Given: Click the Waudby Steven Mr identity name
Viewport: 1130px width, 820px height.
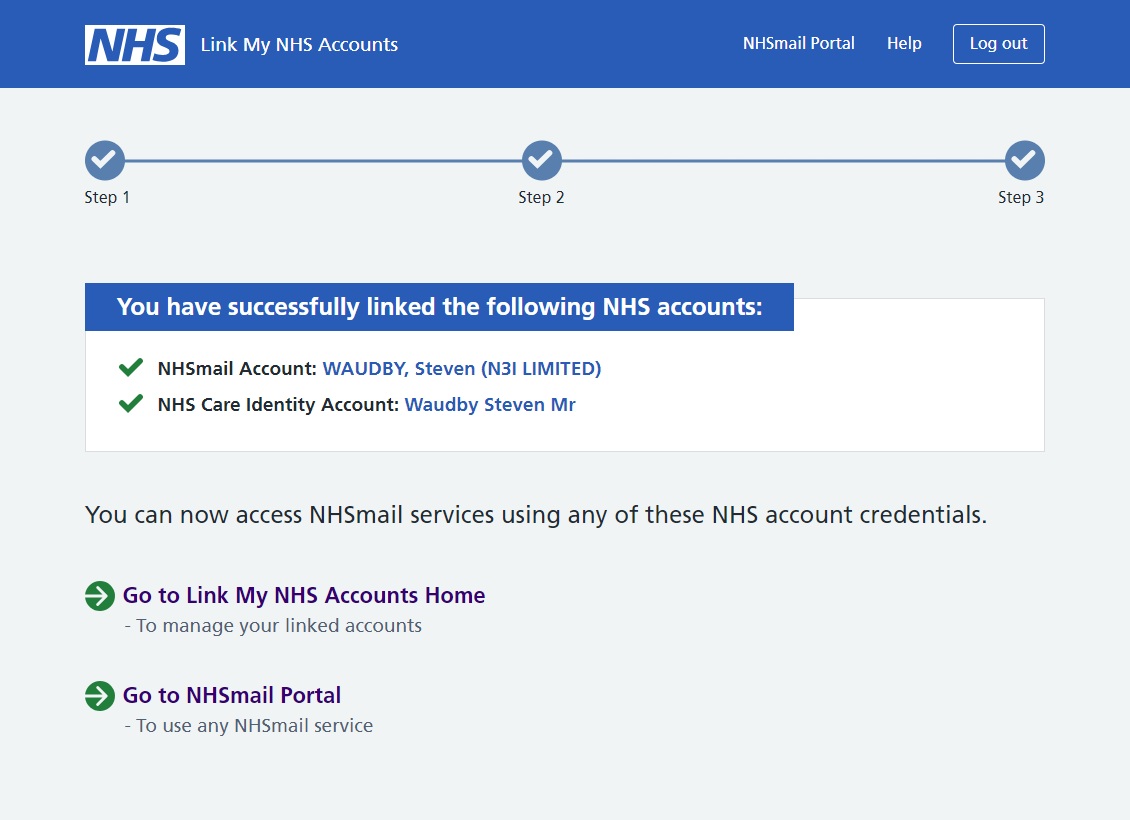Looking at the screenshot, I should pyautogui.click(x=490, y=405).
